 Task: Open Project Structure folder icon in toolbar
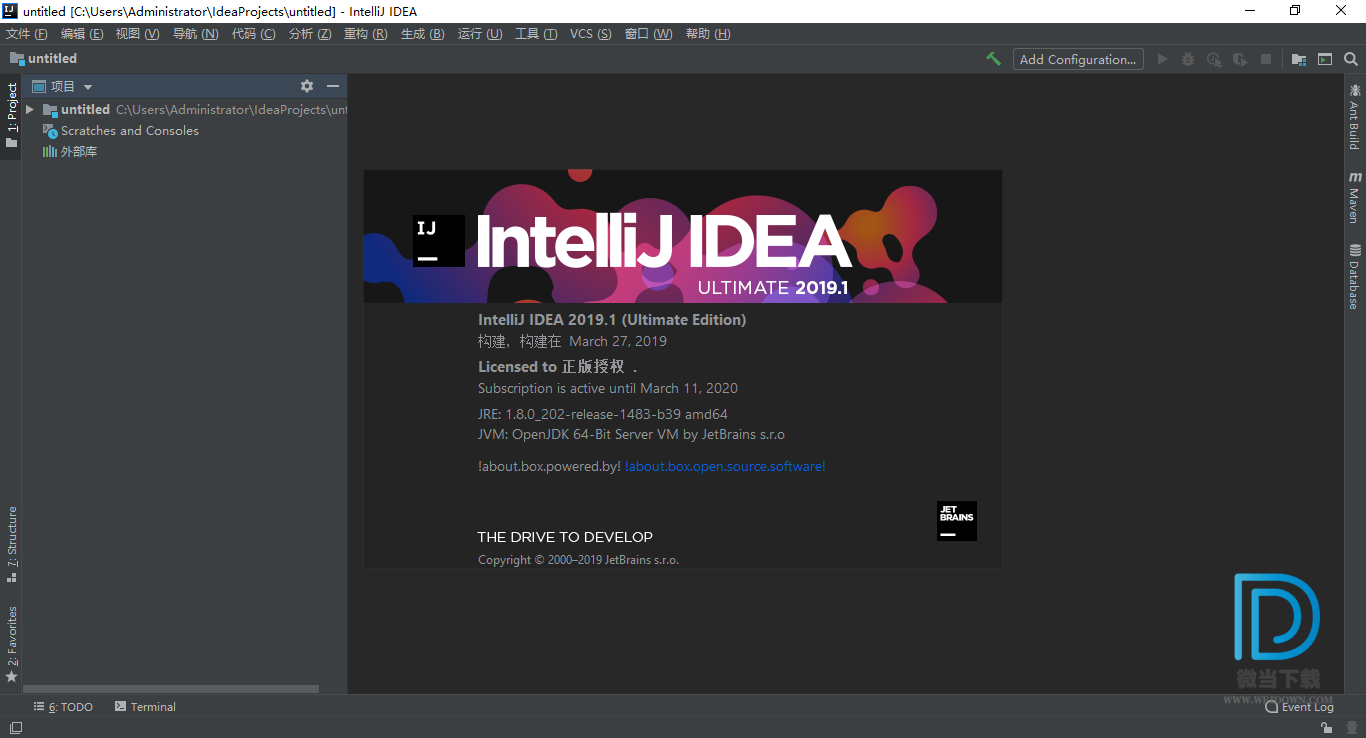(x=1299, y=59)
